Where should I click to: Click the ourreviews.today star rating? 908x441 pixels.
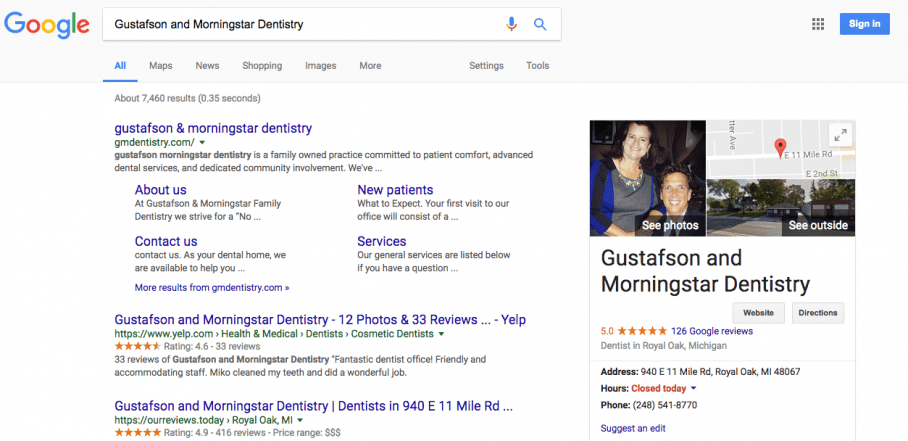coord(137,432)
